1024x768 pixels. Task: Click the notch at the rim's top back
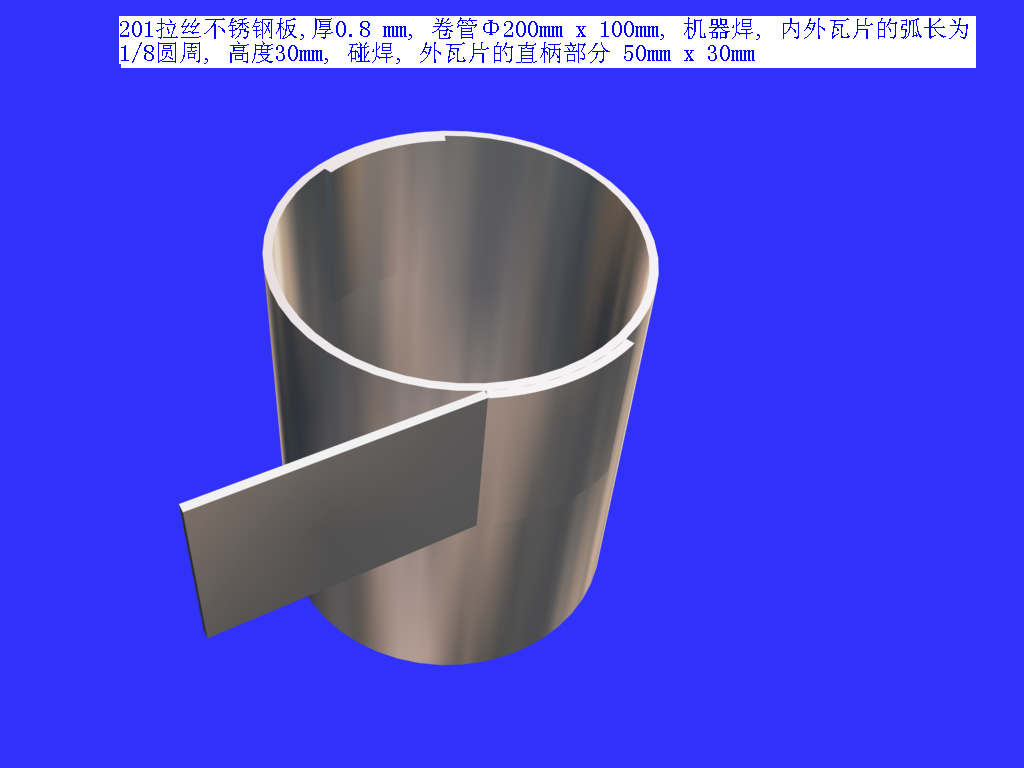tap(443, 138)
